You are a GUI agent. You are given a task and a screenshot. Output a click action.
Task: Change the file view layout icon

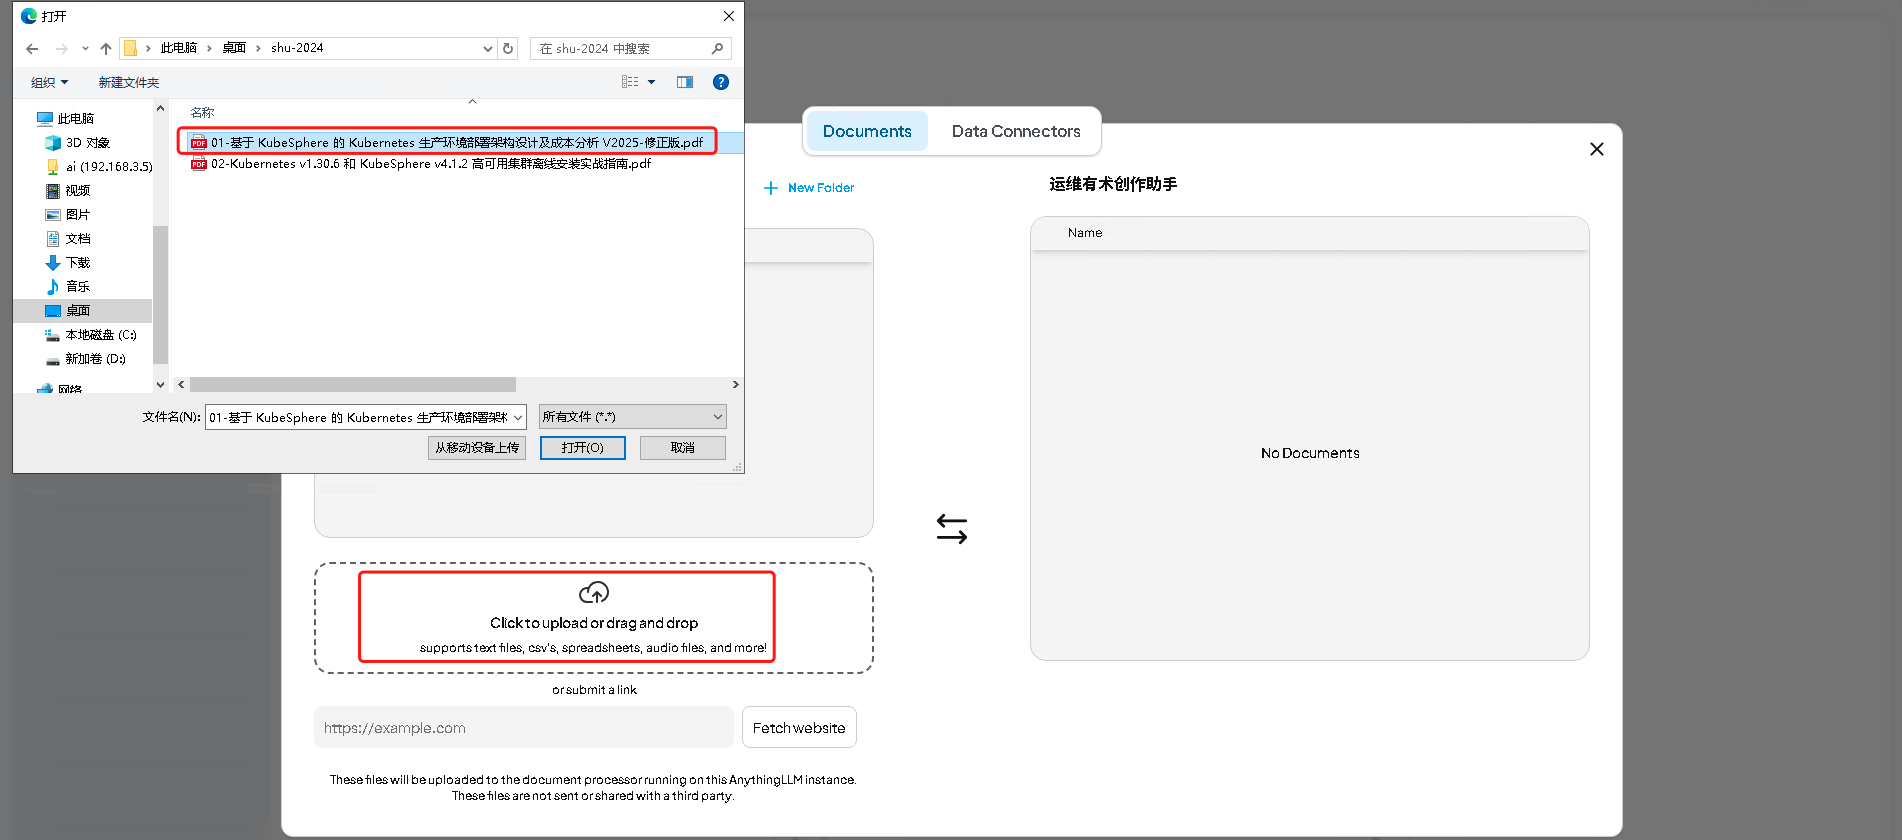click(630, 82)
